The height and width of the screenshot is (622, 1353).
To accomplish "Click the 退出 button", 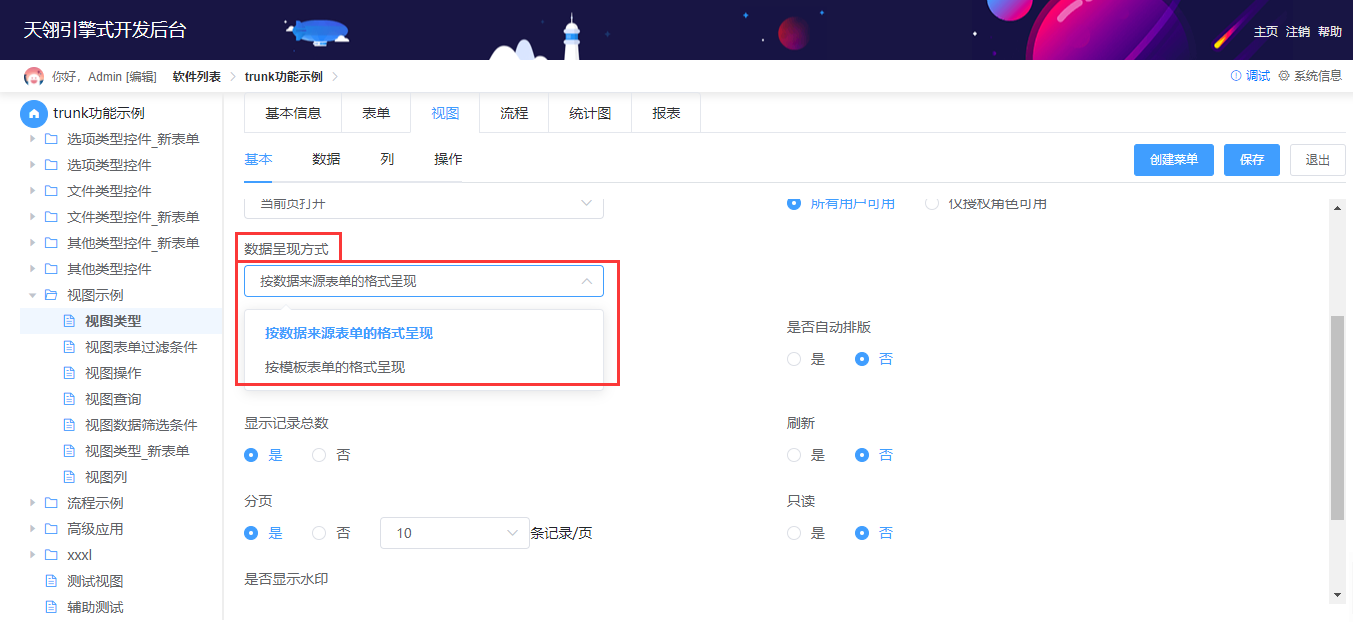I will click(1318, 160).
